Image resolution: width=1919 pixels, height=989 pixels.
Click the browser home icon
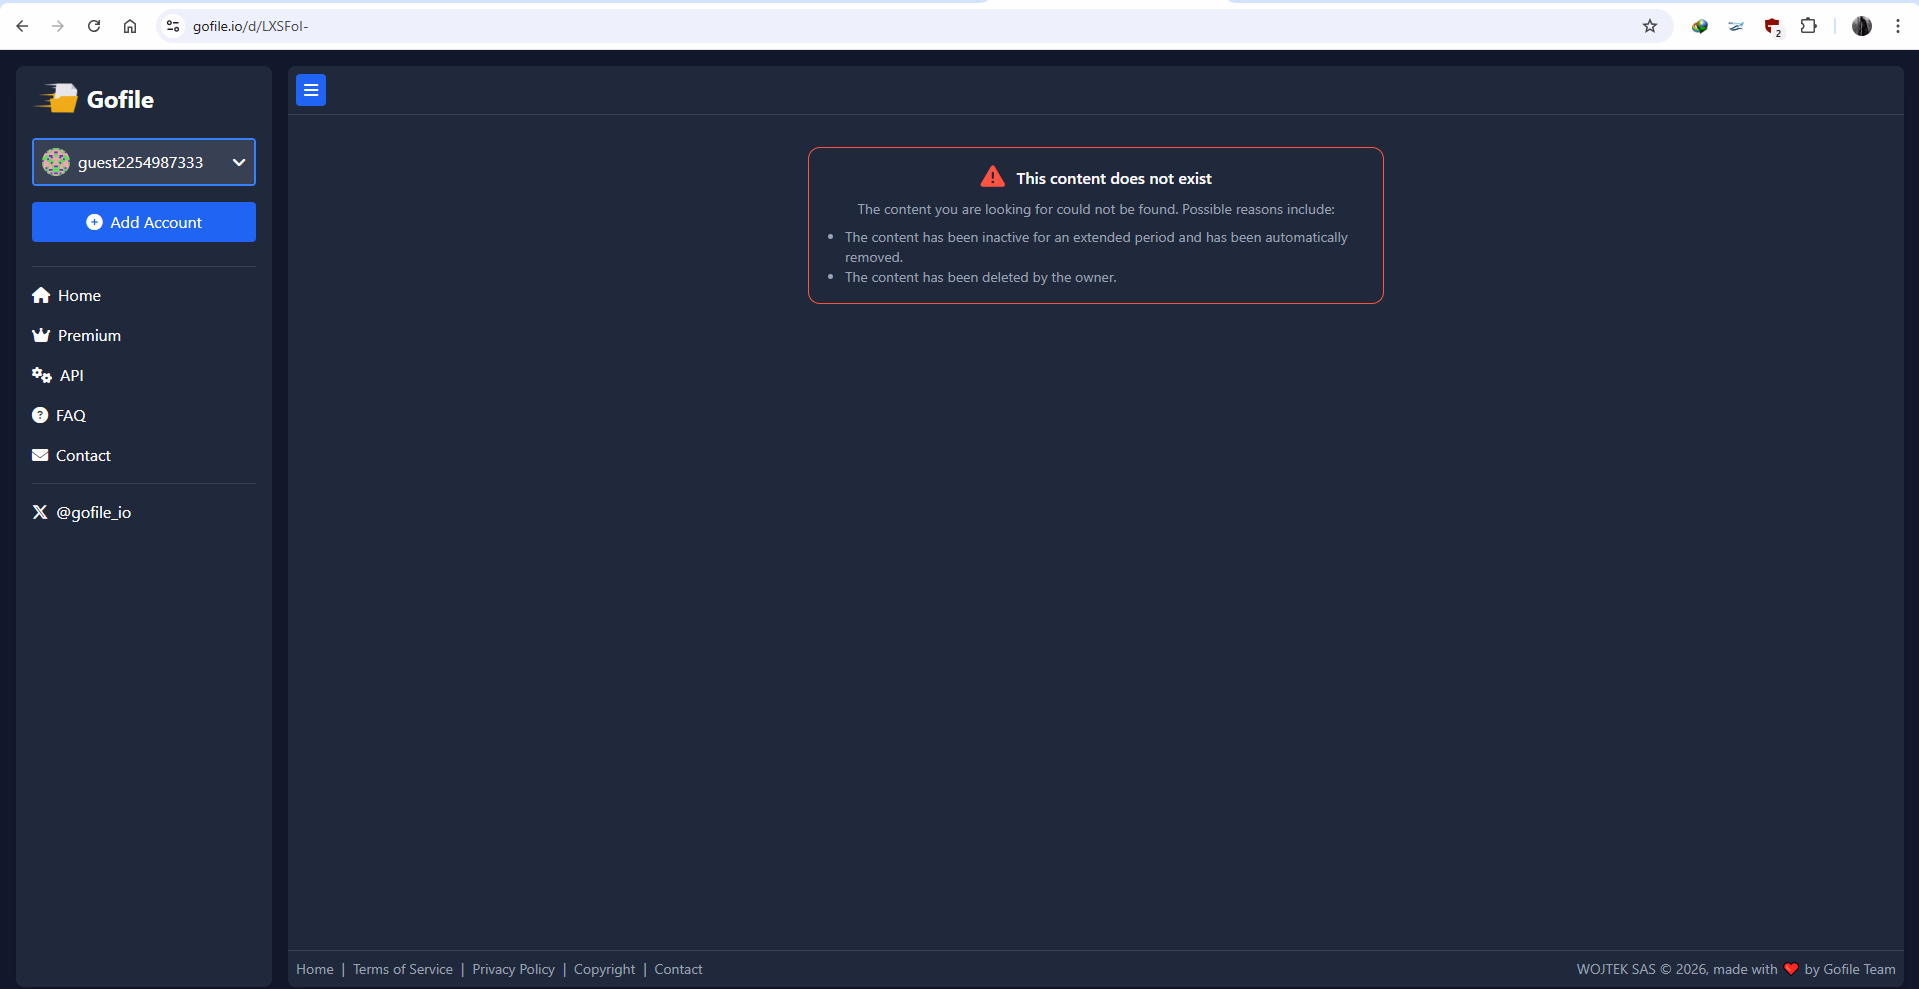[x=130, y=26]
